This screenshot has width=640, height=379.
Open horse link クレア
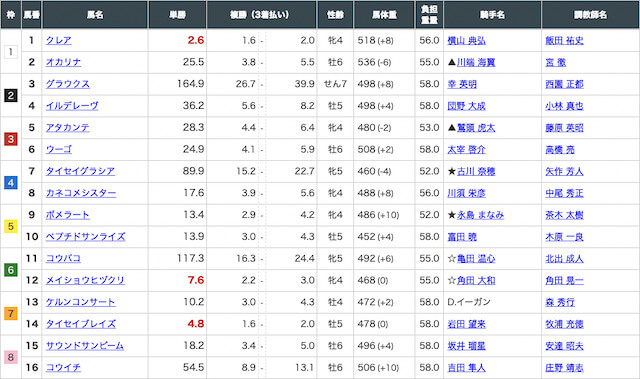[x=59, y=40]
